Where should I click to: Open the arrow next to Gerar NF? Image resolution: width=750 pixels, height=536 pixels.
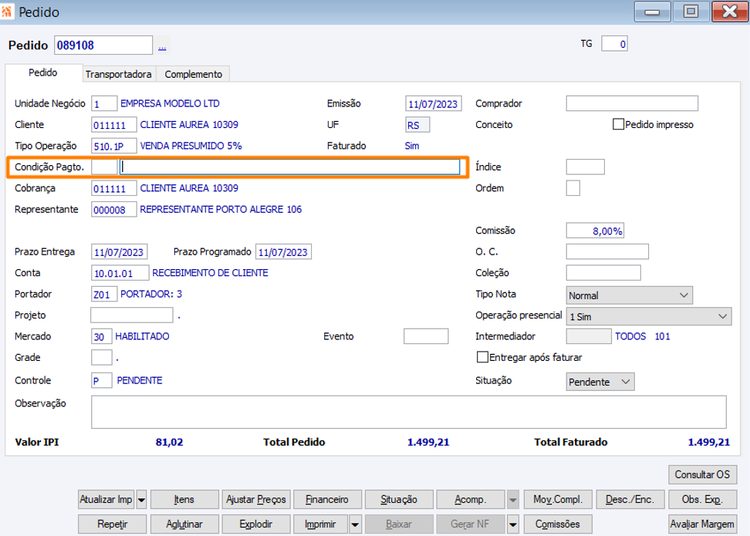pyautogui.click(x=513, y=525)
